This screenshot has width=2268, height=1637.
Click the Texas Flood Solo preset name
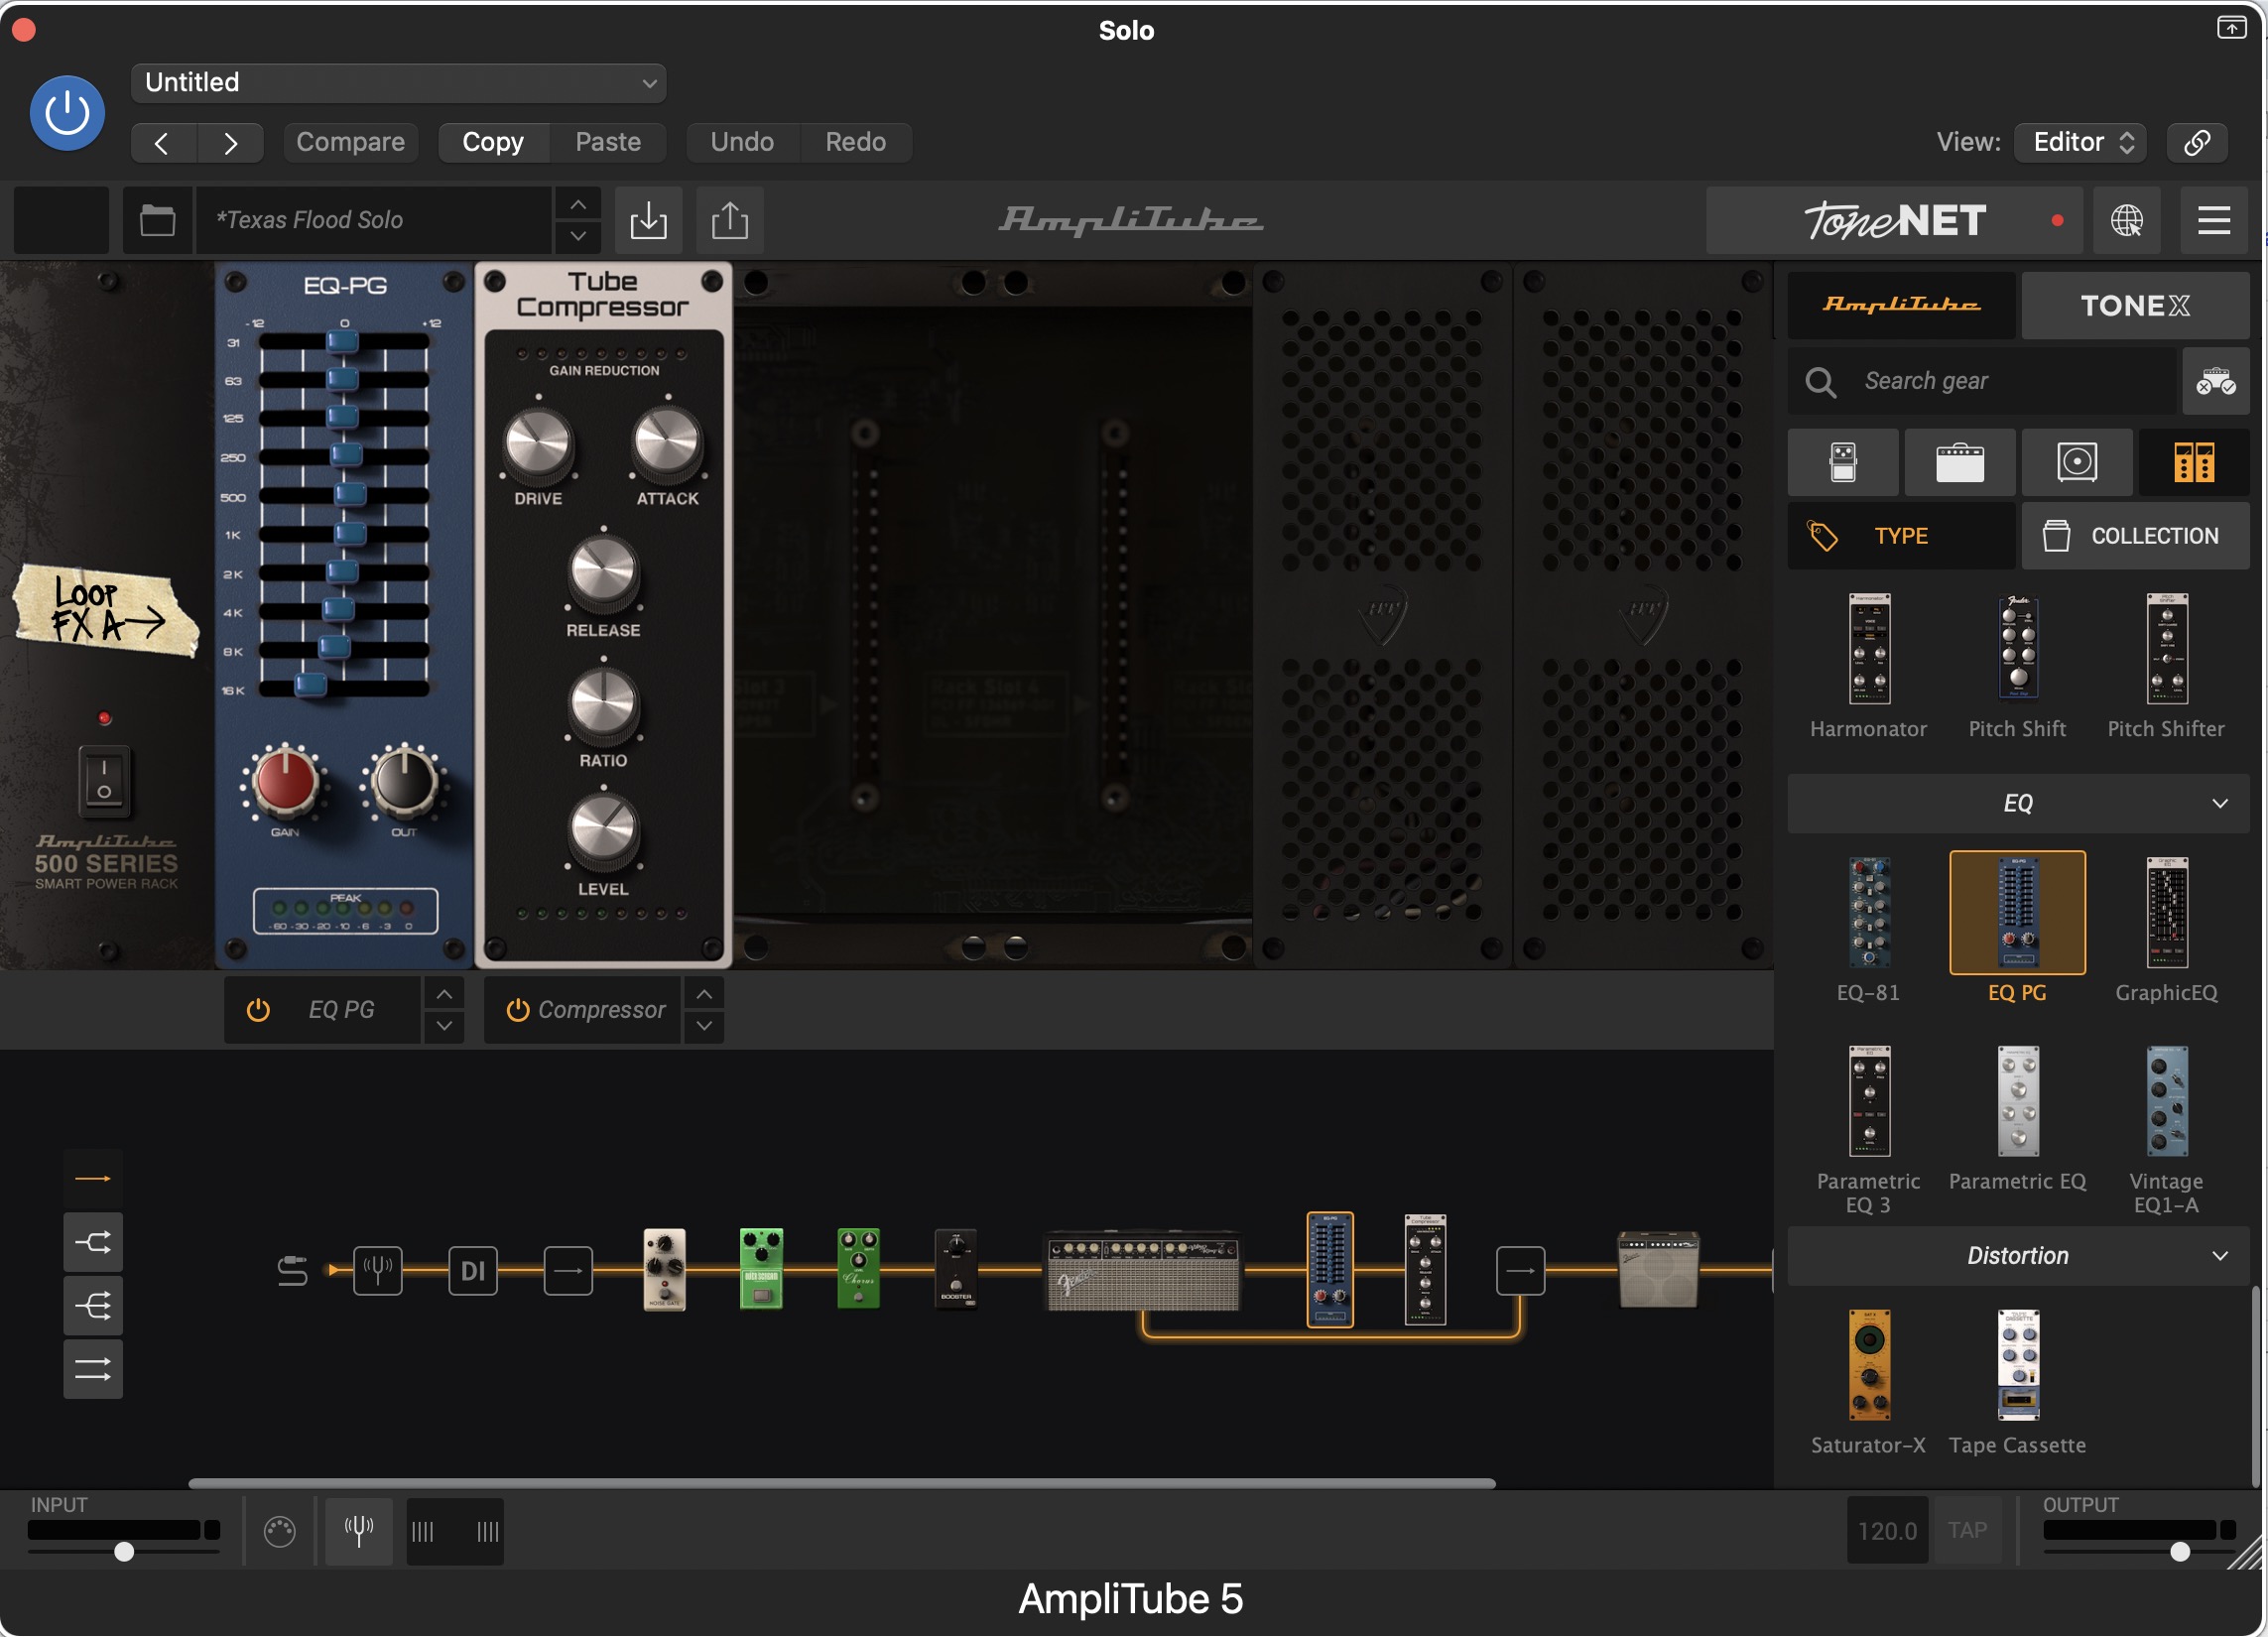coord(374,220)
